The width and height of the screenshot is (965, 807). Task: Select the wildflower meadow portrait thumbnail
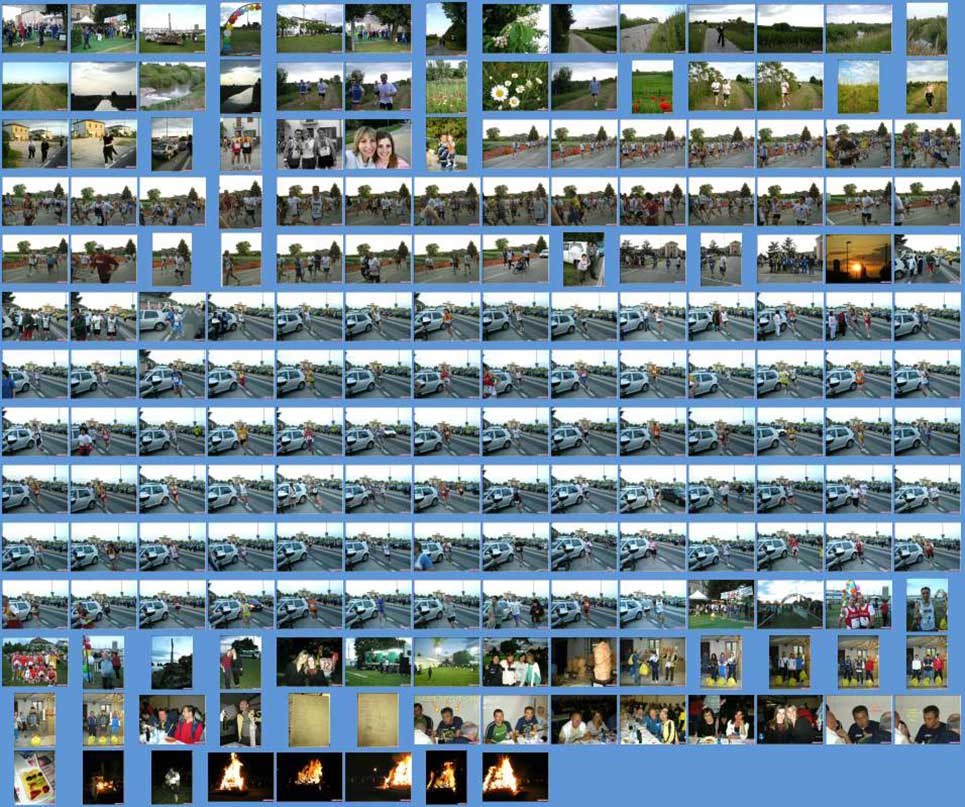[446, 86]
